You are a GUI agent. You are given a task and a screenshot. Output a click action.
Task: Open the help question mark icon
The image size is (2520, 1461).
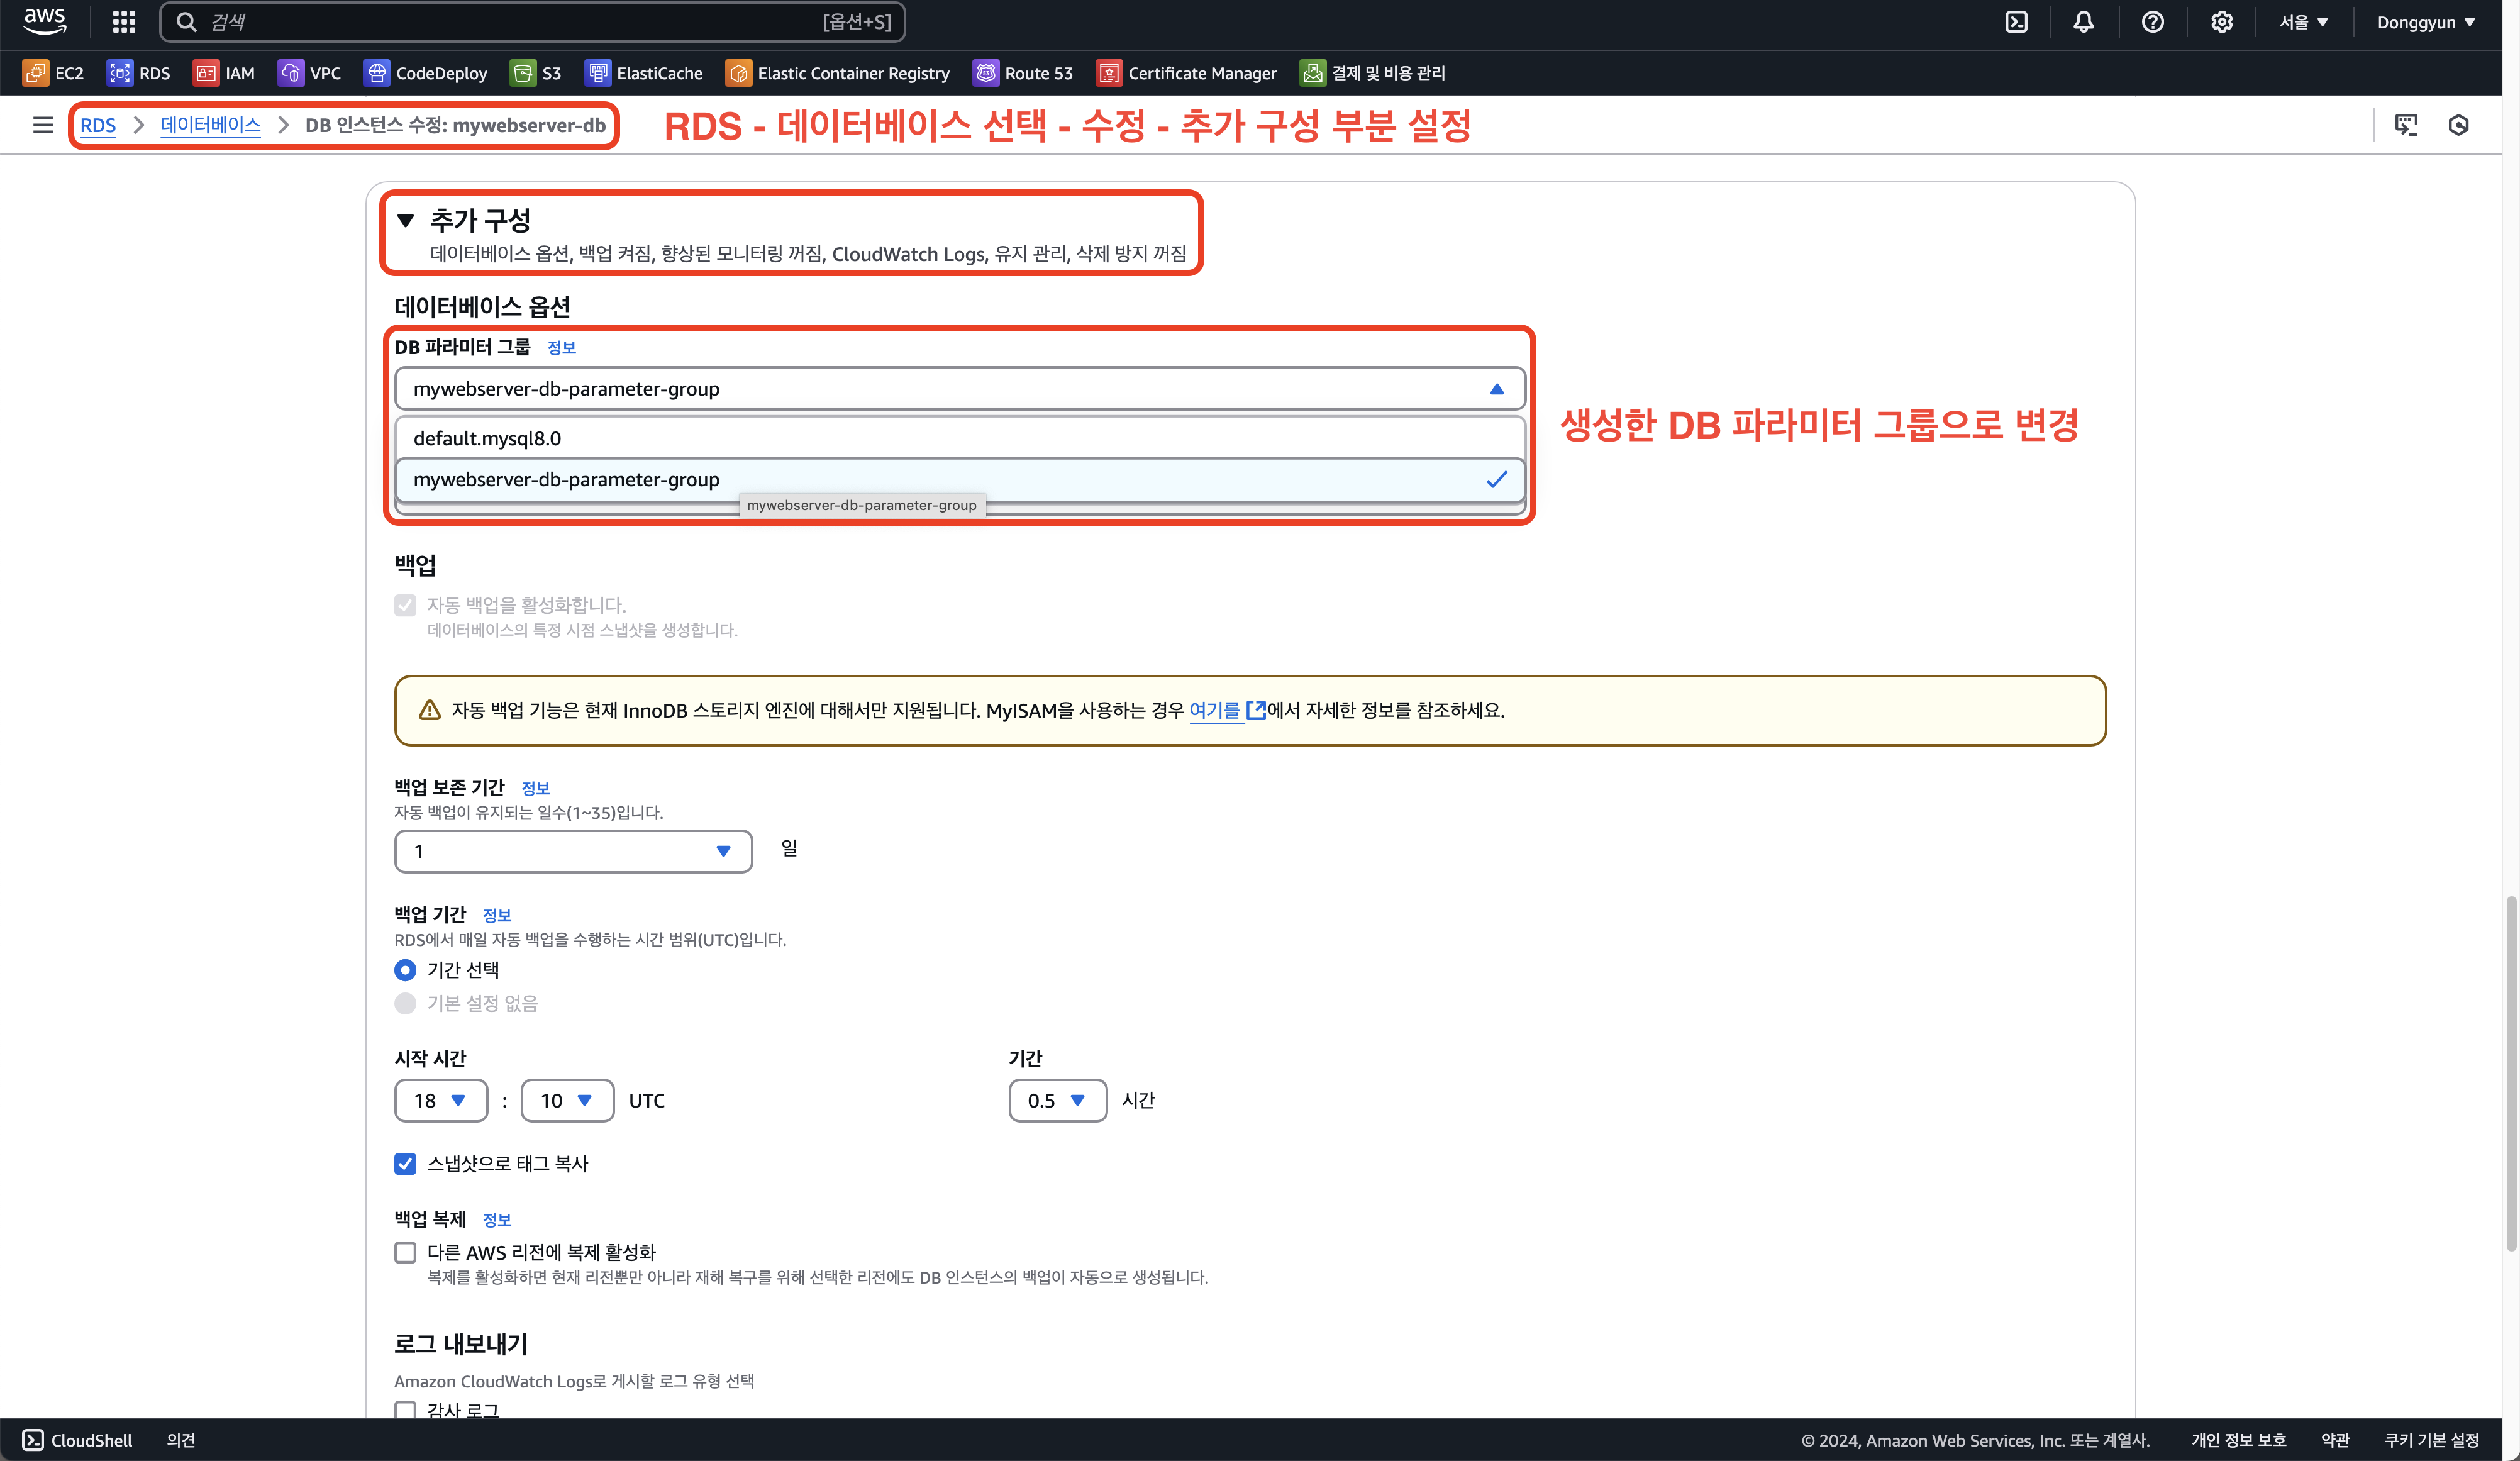2152,22
